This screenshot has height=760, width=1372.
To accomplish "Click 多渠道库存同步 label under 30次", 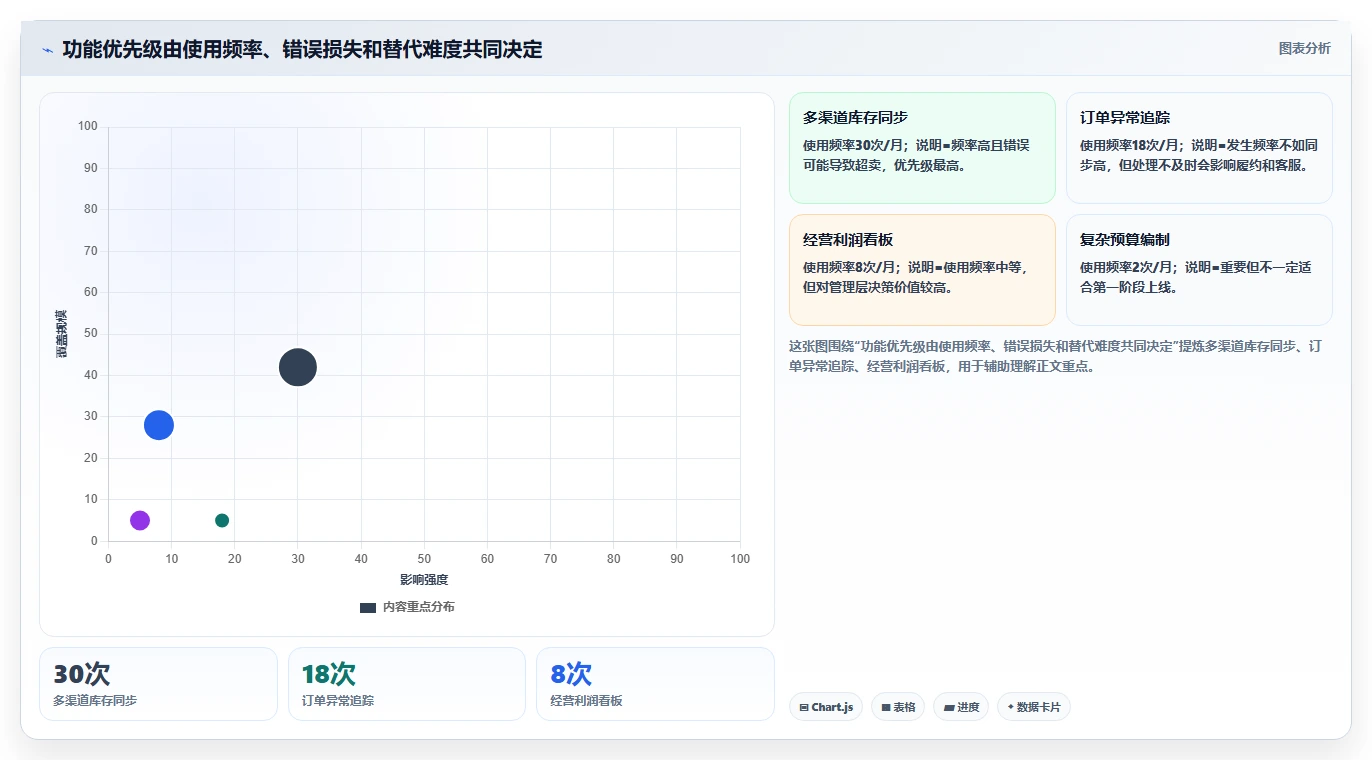I will coord(95,701).
